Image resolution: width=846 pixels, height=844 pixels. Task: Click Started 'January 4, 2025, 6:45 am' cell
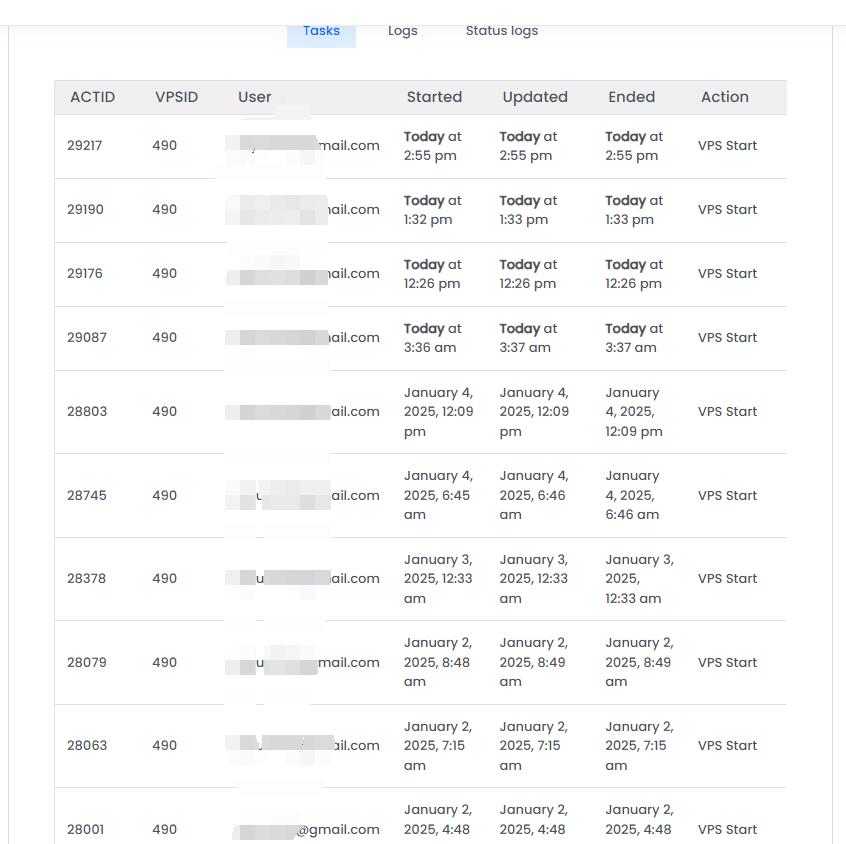click(x=439, y=495)
